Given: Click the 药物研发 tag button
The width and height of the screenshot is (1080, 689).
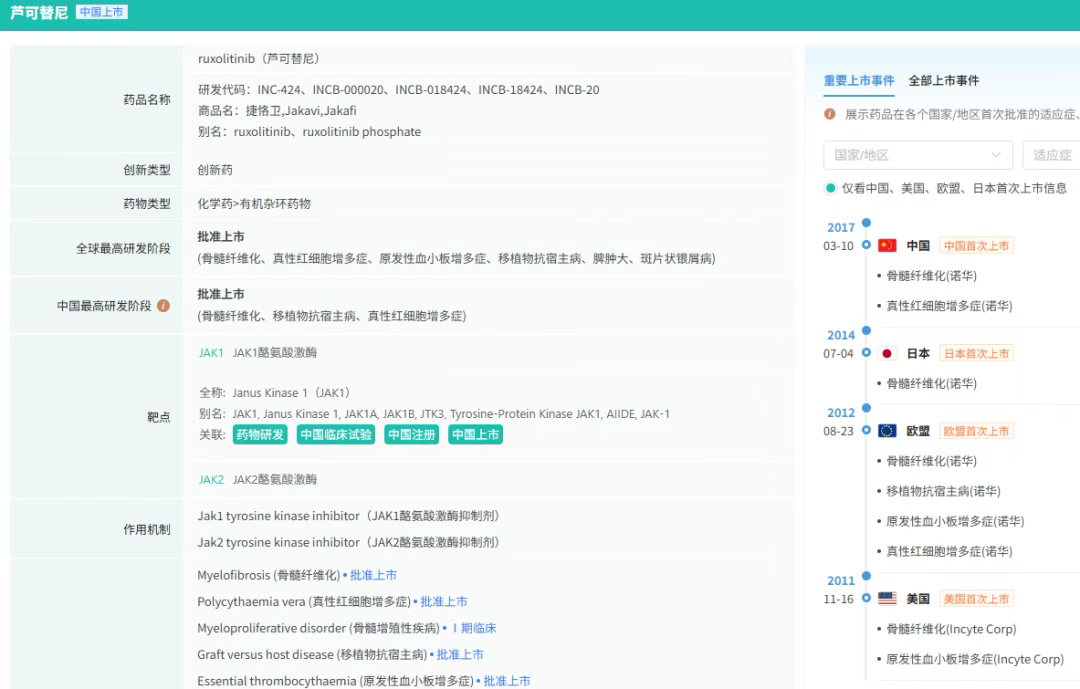Looking at the screenshot, I should pyautogui.click(x=260, y=435).
